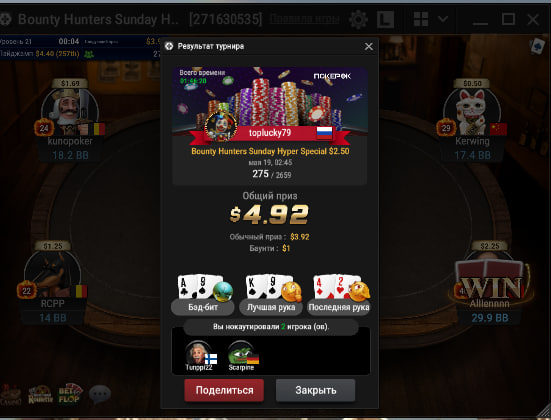Screen dimensions: 551x420
Task: Select the Последняя рука hand card
Action: (339, 295)
